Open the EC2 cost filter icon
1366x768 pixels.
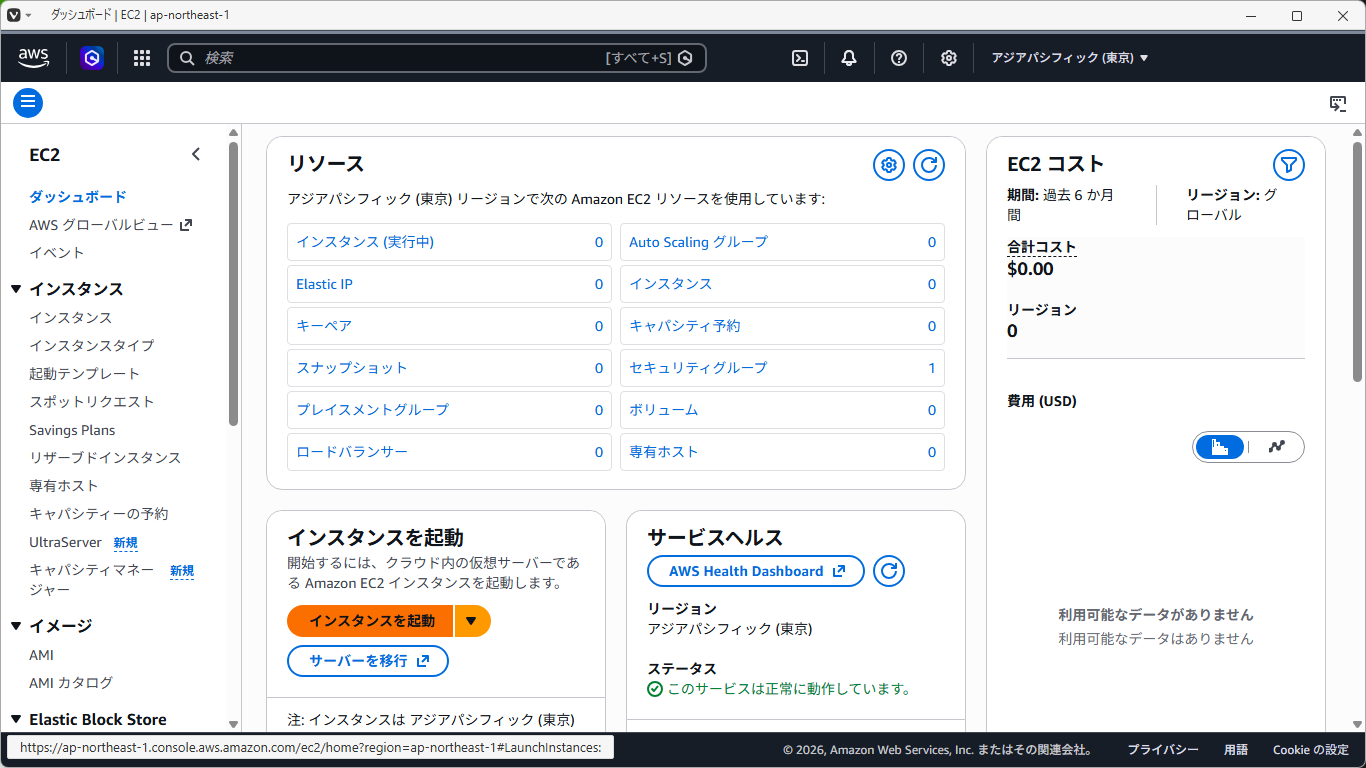1289,165
